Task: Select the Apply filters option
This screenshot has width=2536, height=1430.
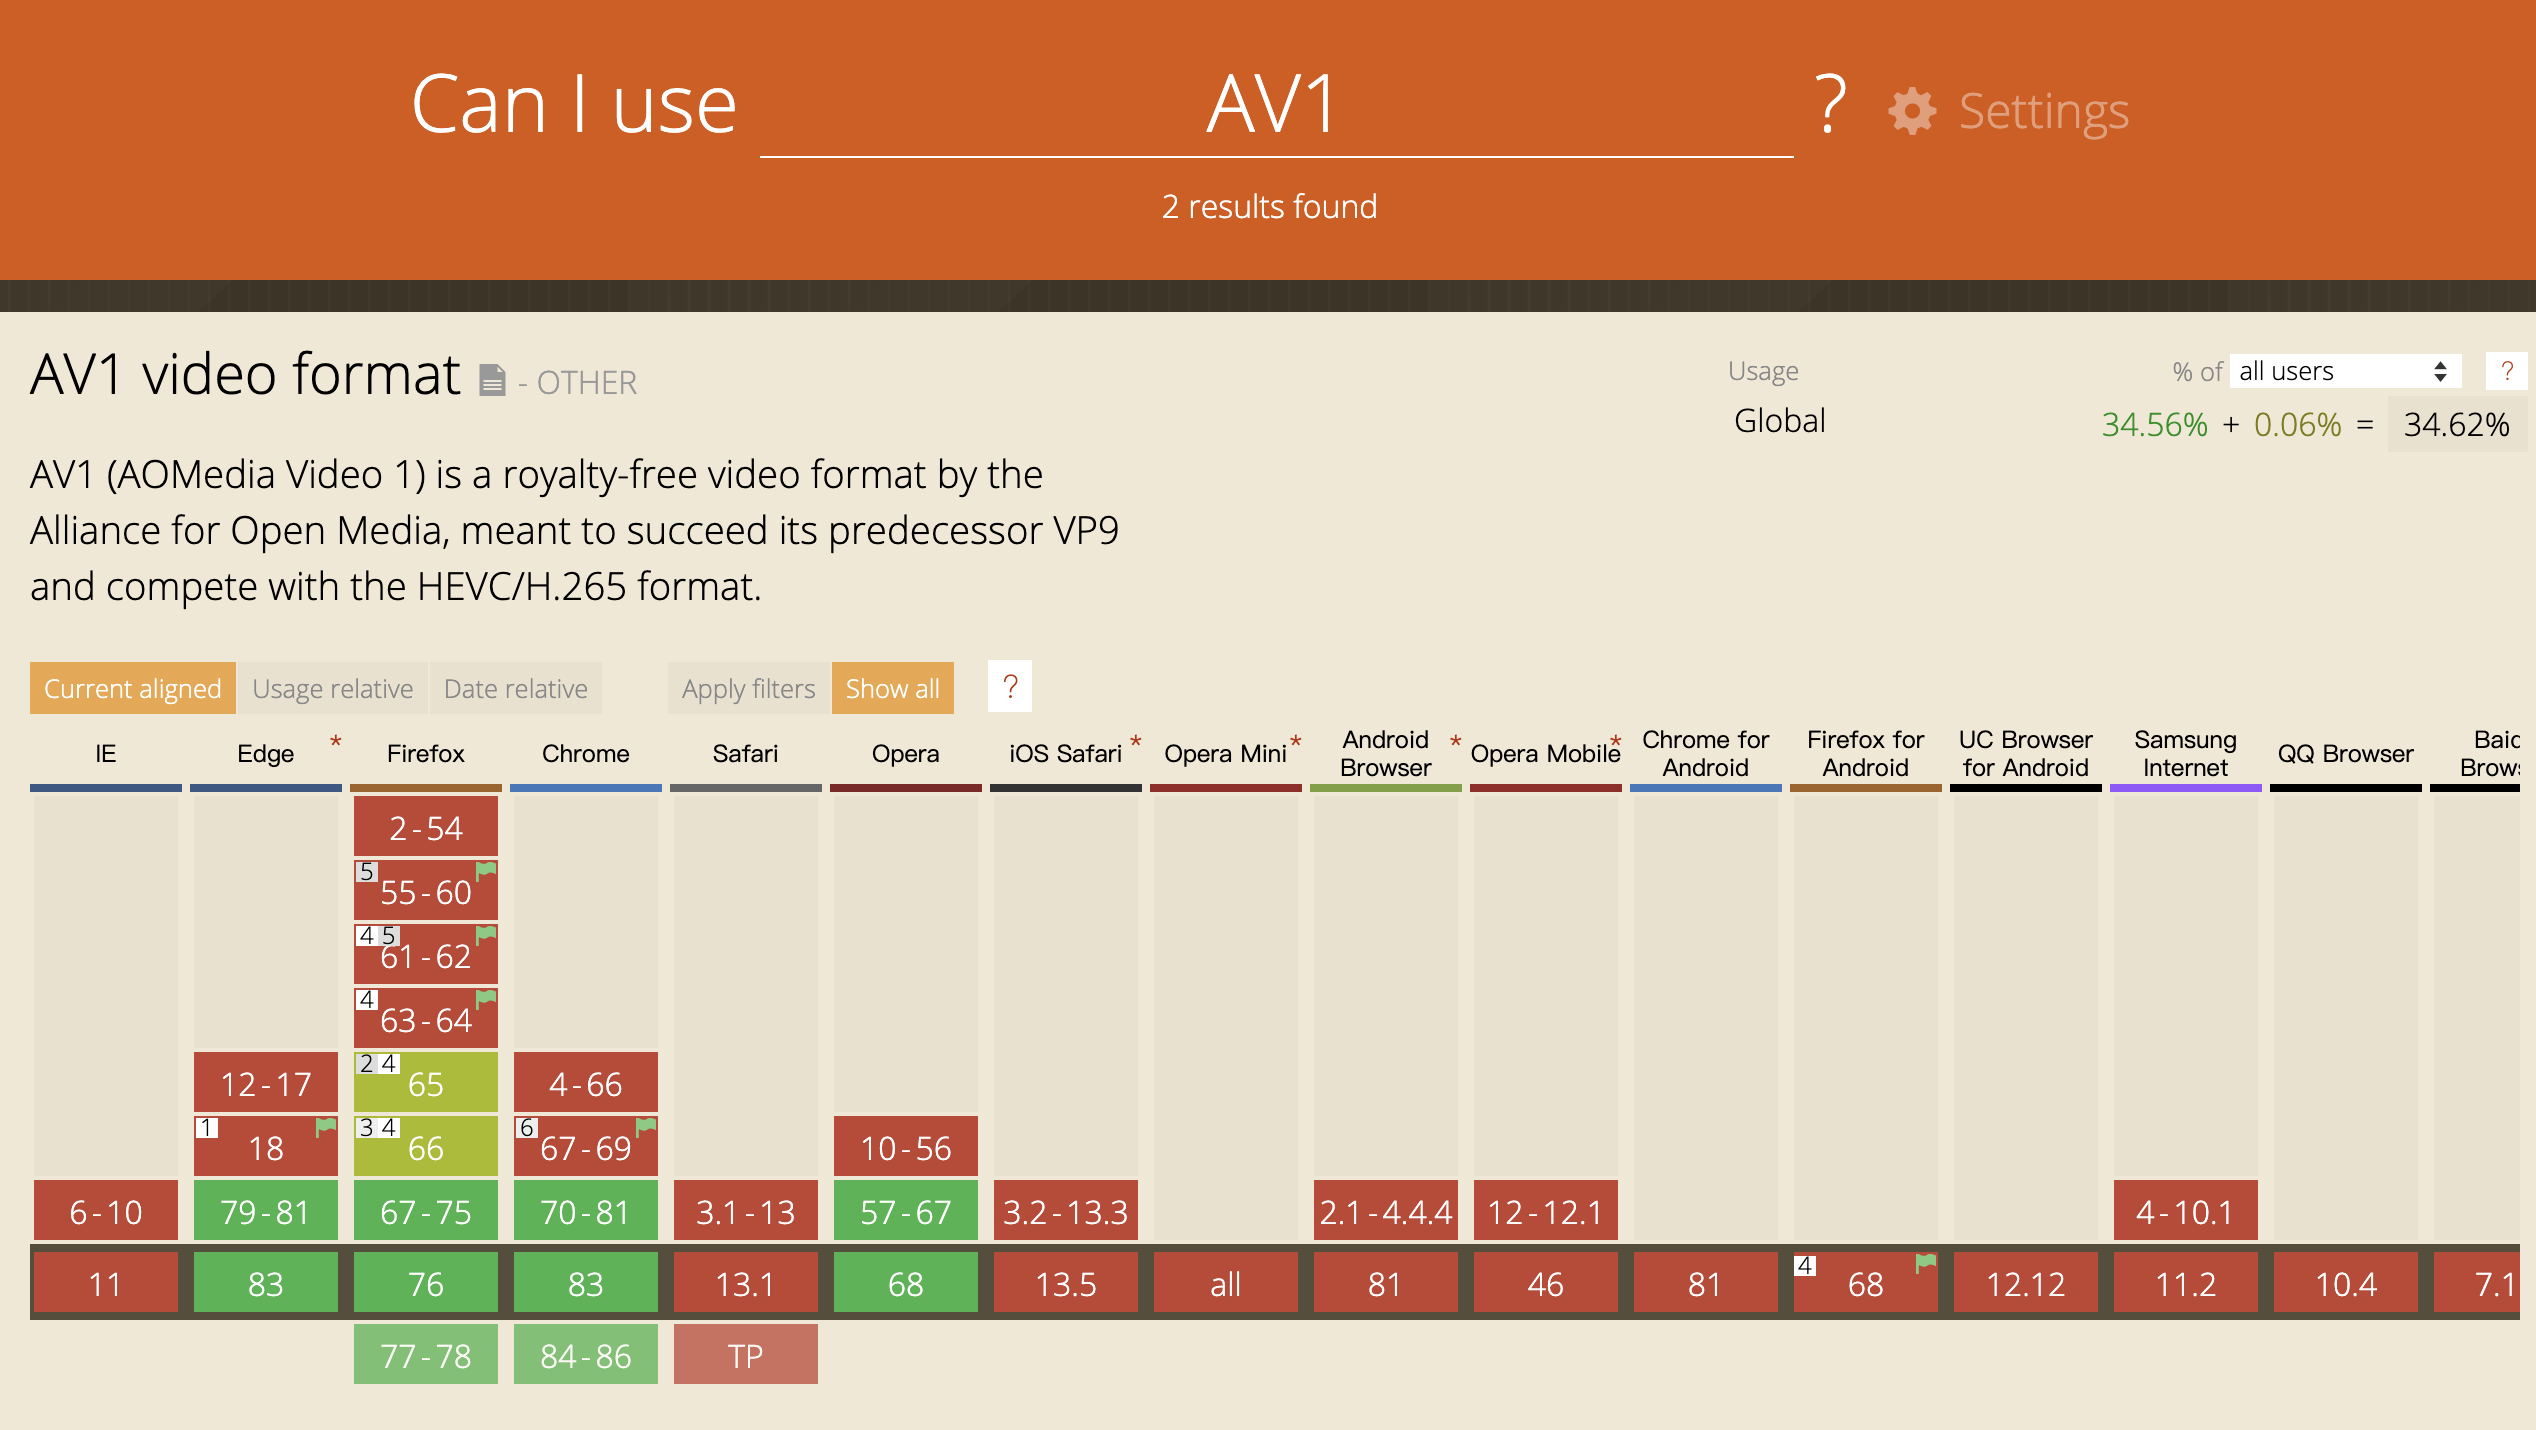Action: coord(748,689)
